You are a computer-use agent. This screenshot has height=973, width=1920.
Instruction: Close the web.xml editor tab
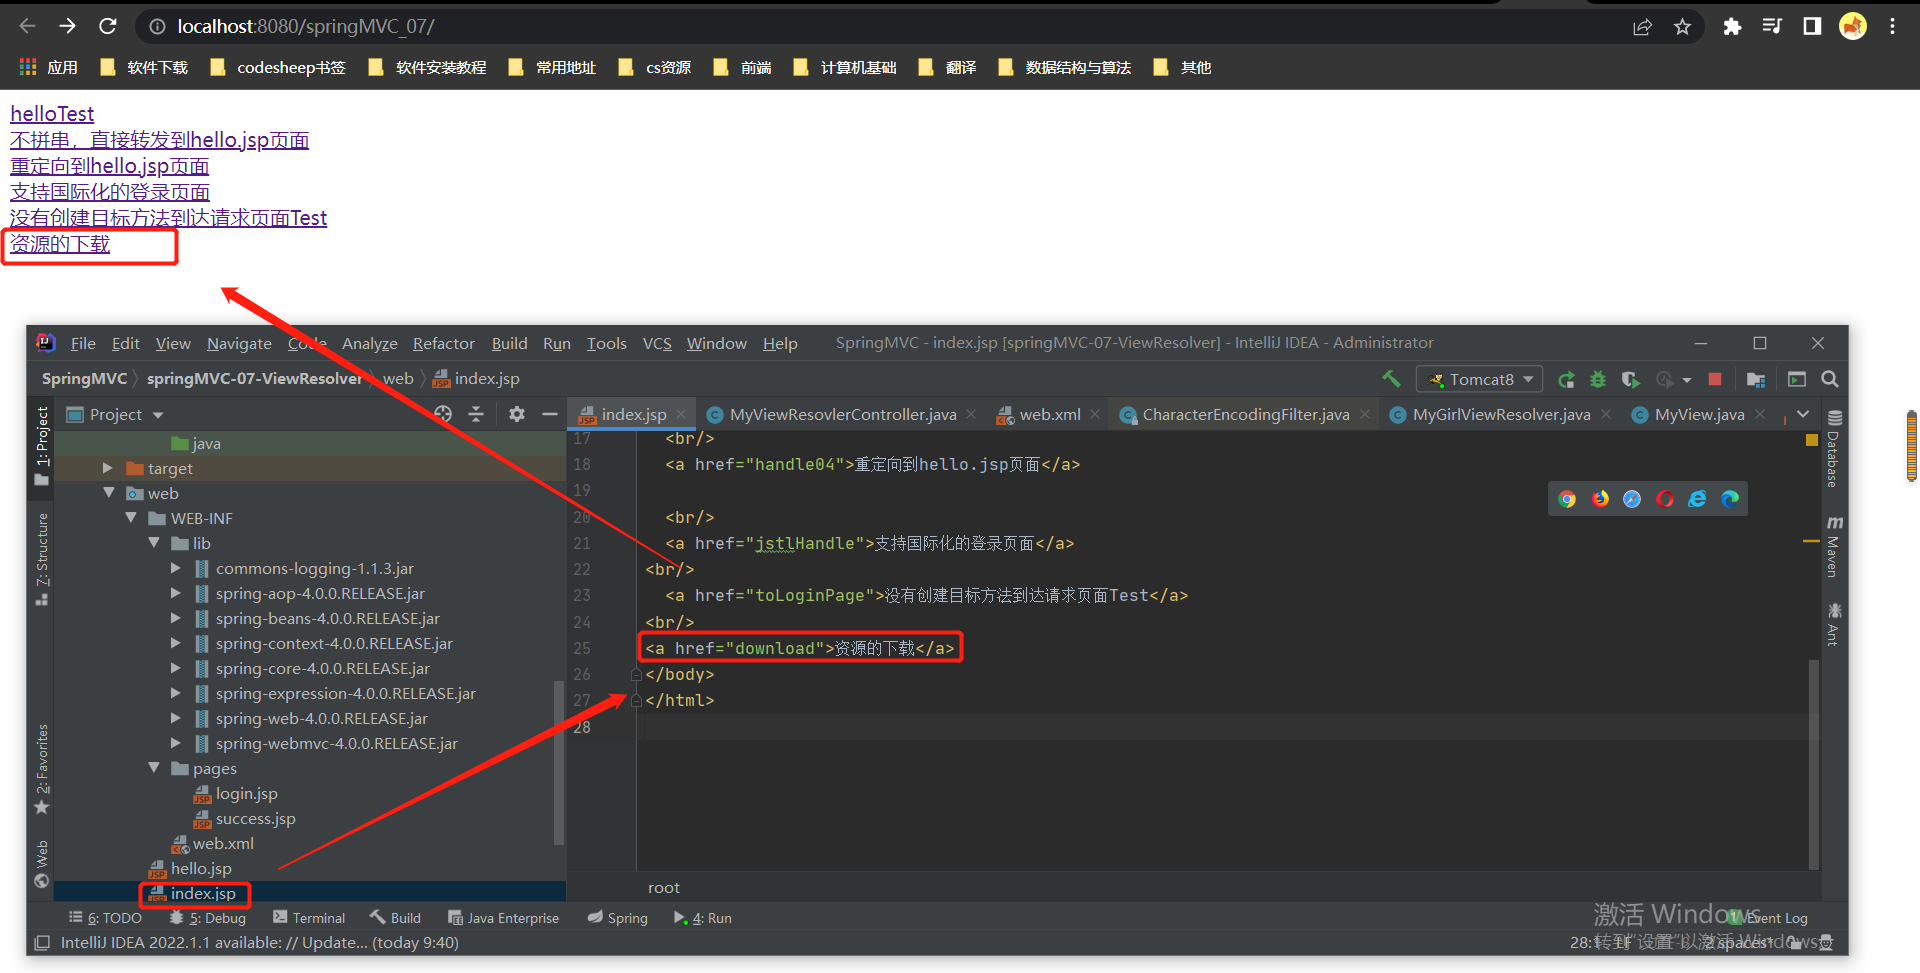(1095, 414)
